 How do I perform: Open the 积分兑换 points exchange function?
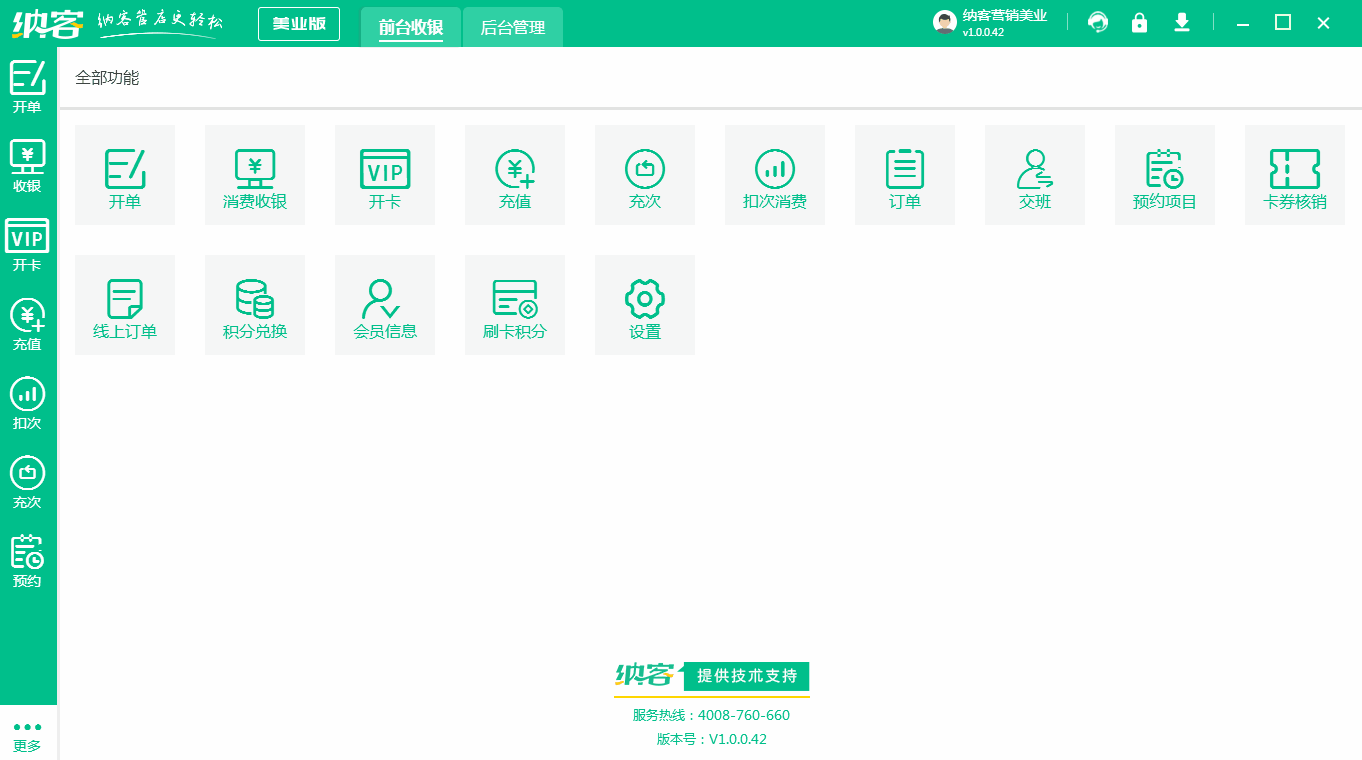pos(255,304)
